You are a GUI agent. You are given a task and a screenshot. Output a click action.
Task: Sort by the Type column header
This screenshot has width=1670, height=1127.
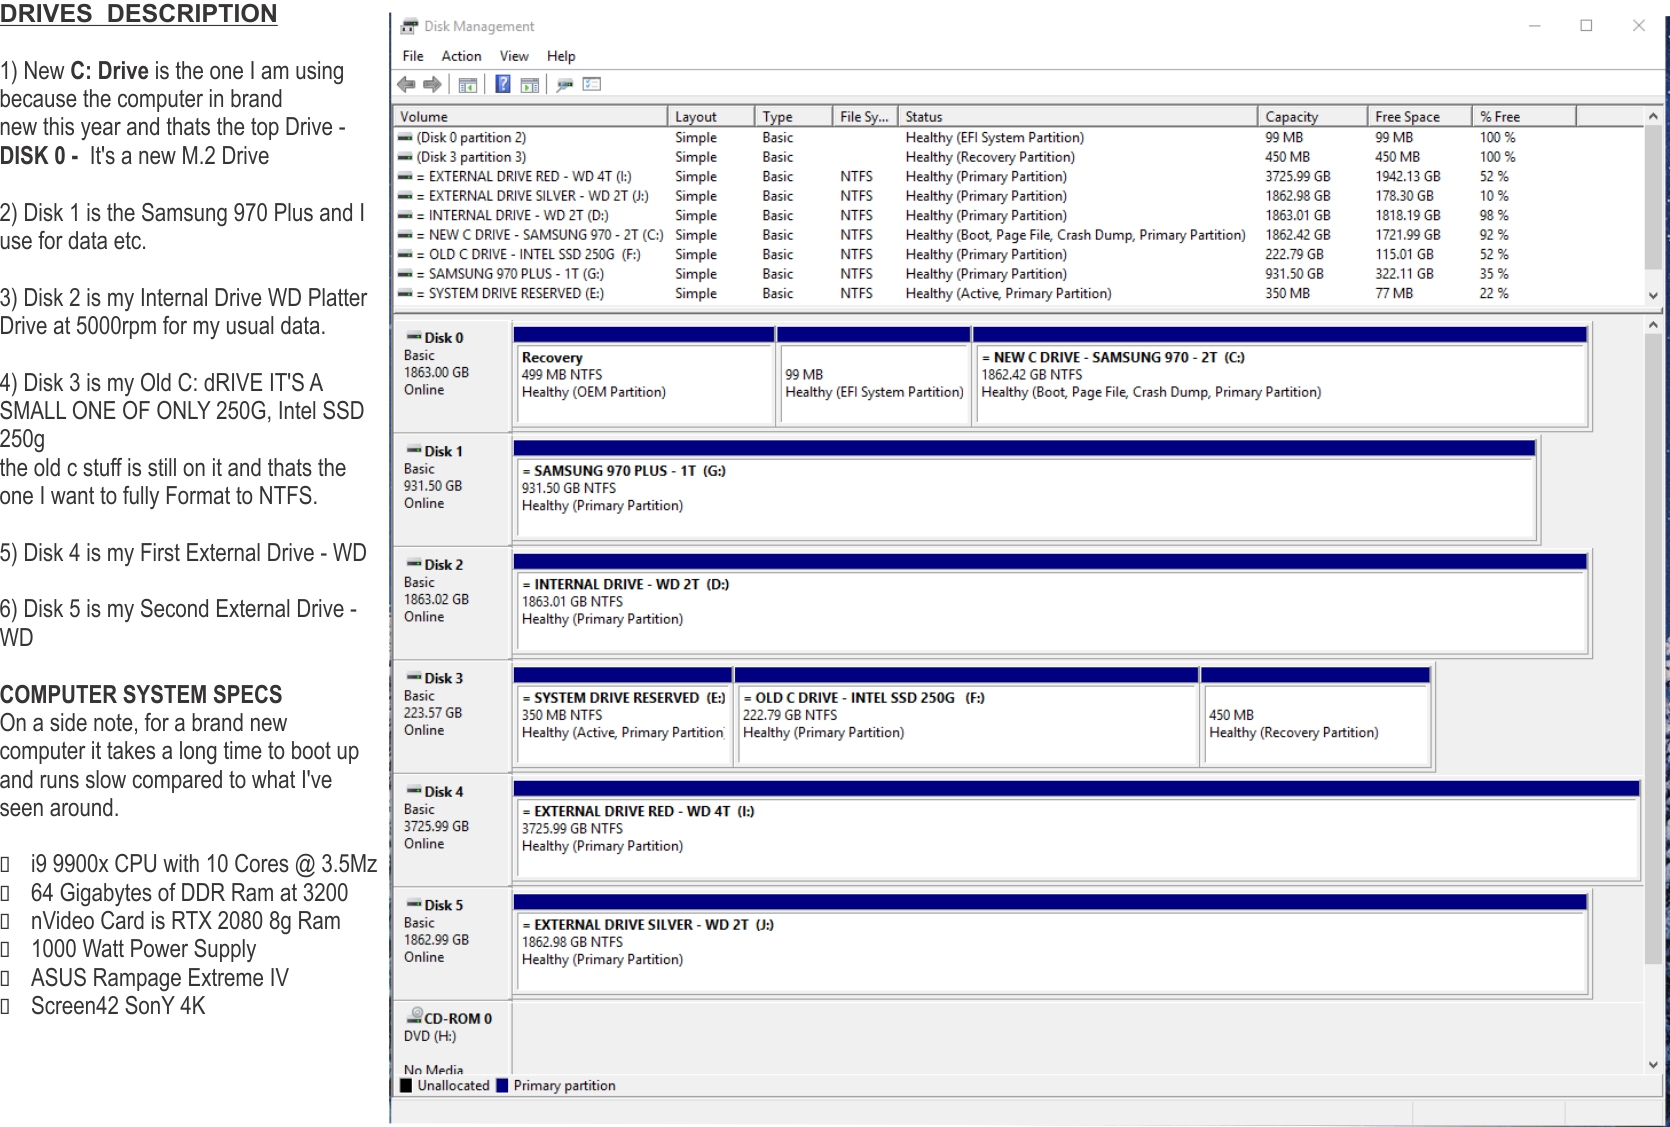pos(793,117)
